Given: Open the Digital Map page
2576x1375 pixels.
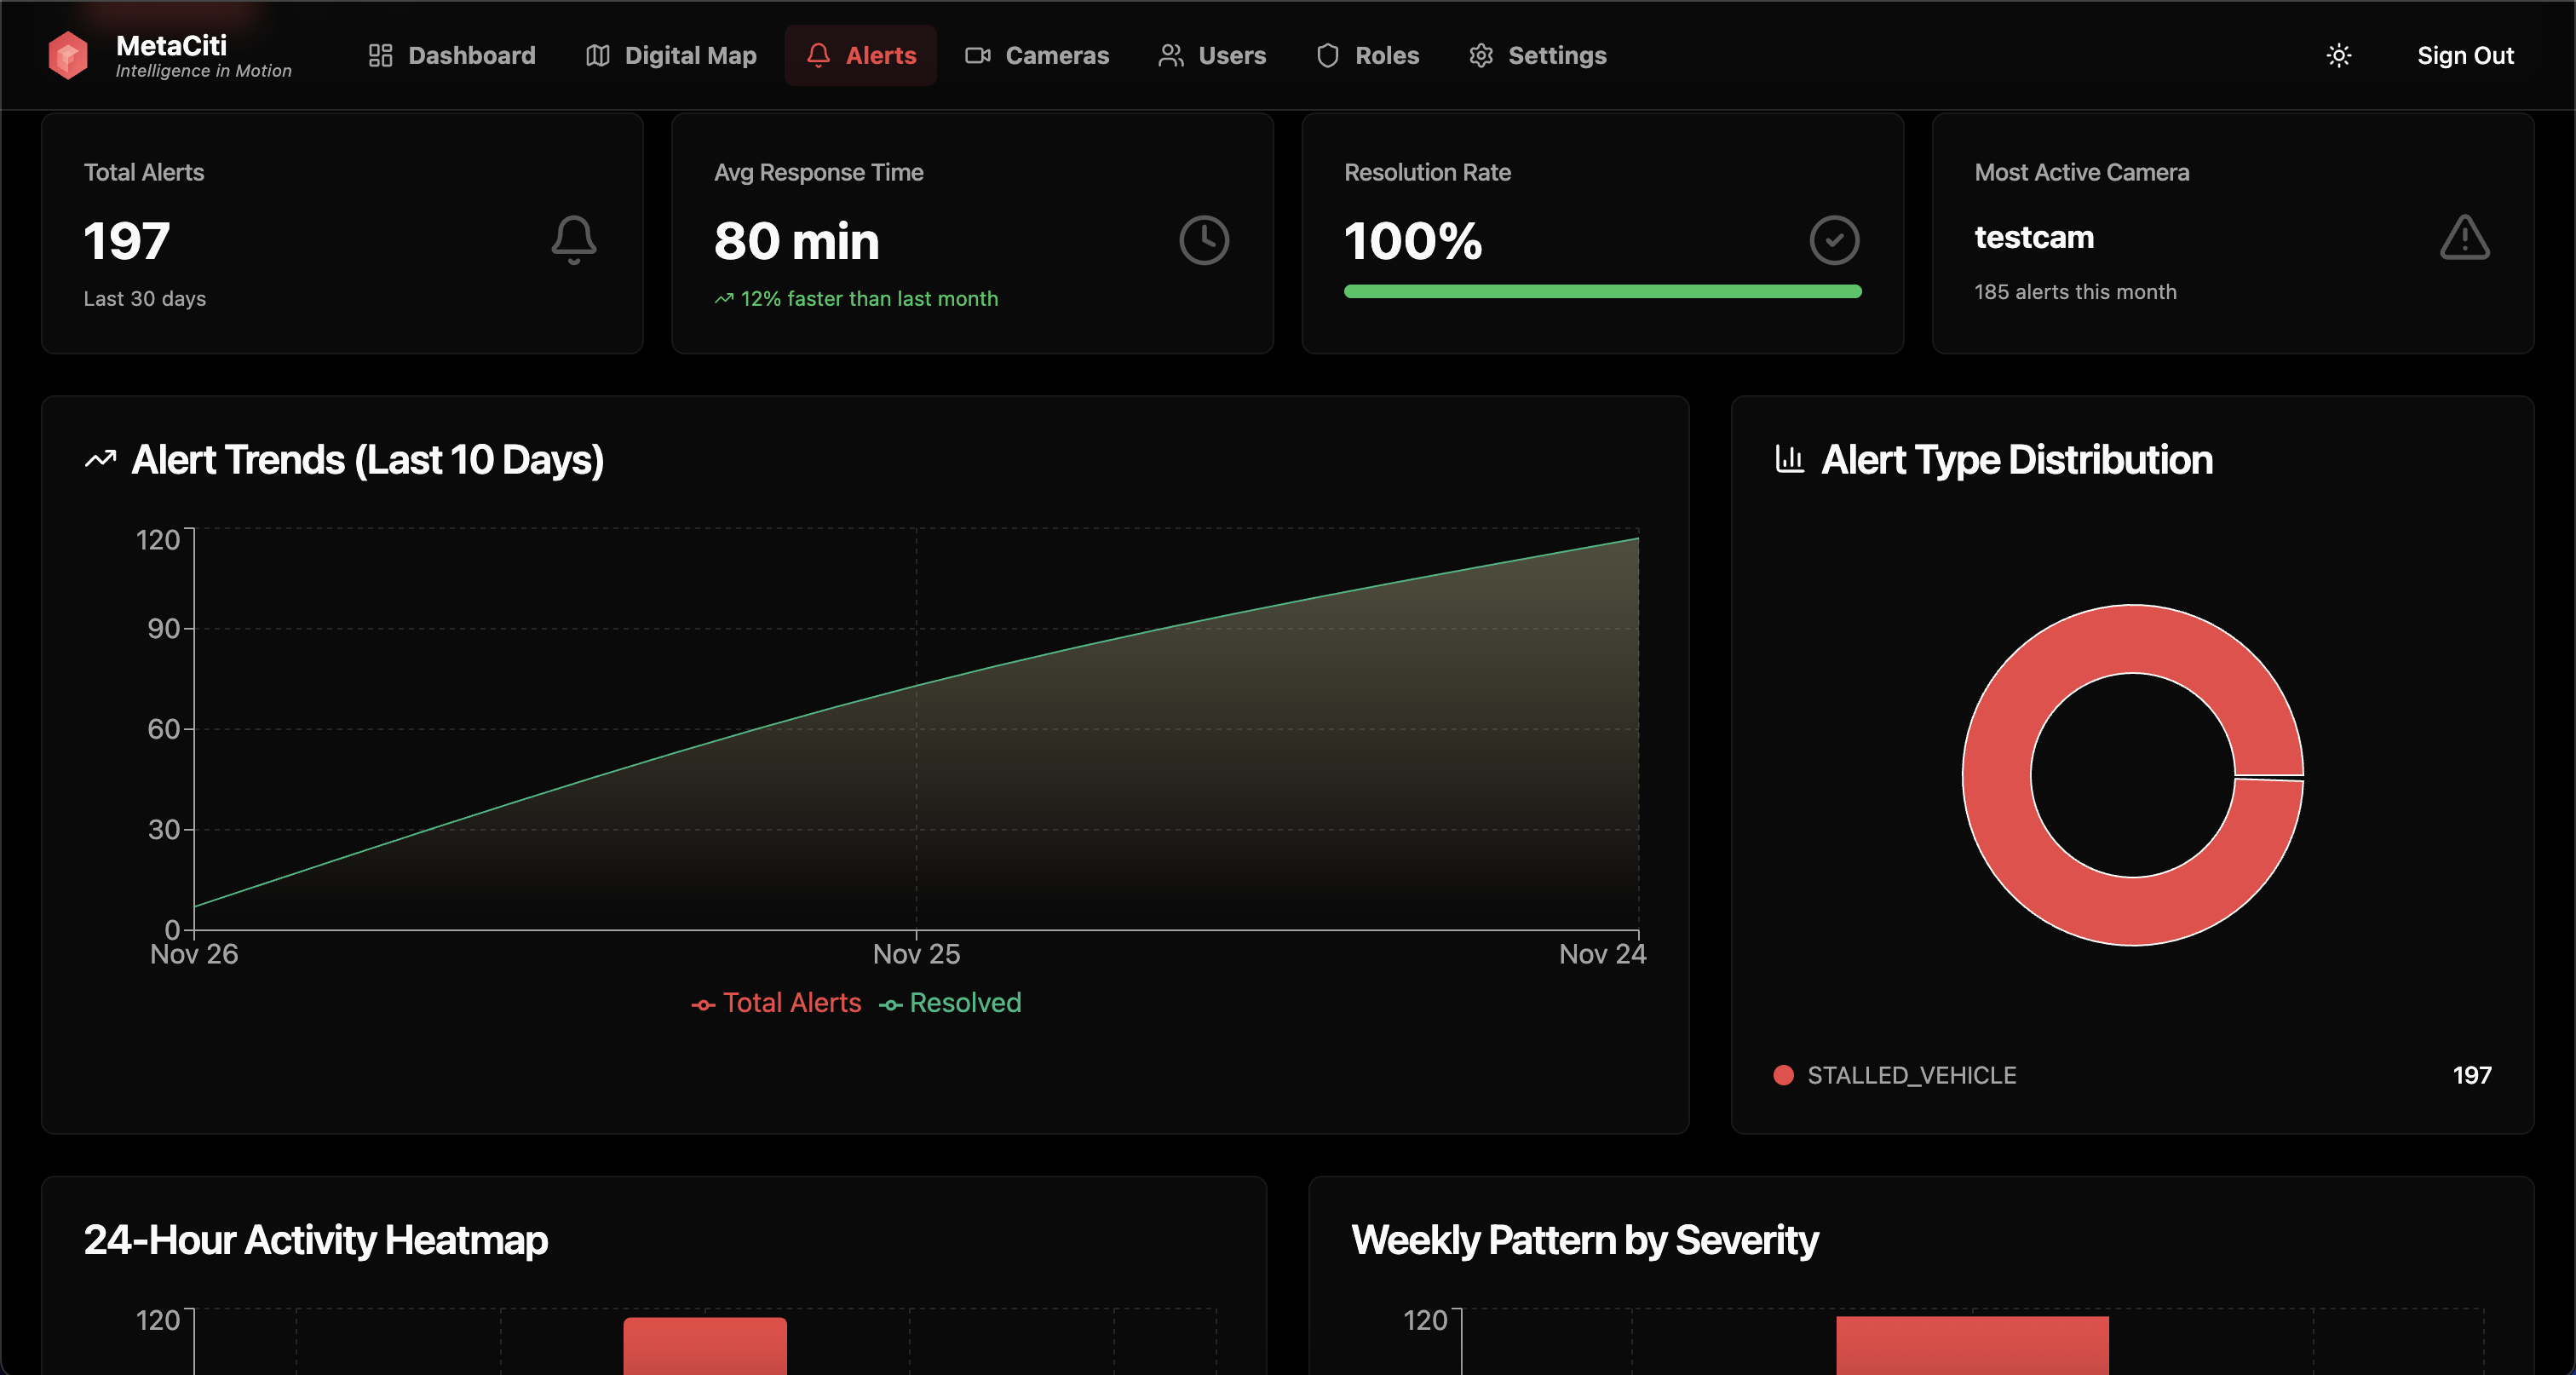Looking at the screenshot, I should (671, 55).
